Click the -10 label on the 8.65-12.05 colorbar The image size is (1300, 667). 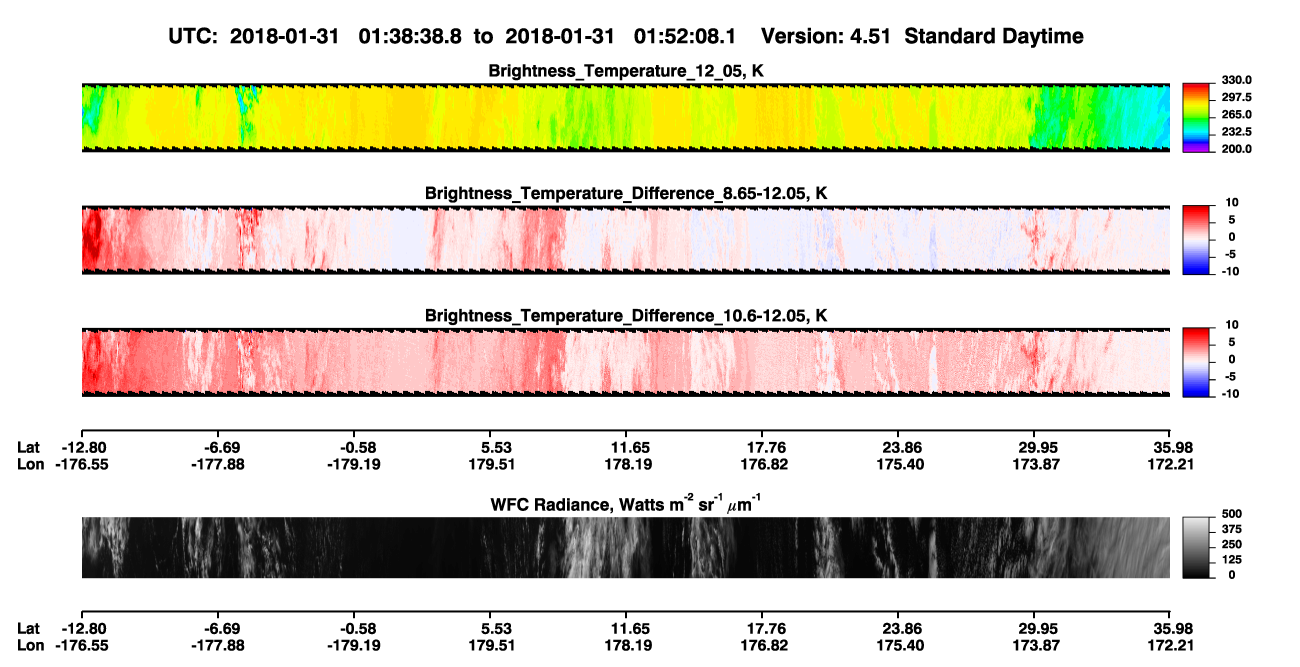tap(1230, 271)
